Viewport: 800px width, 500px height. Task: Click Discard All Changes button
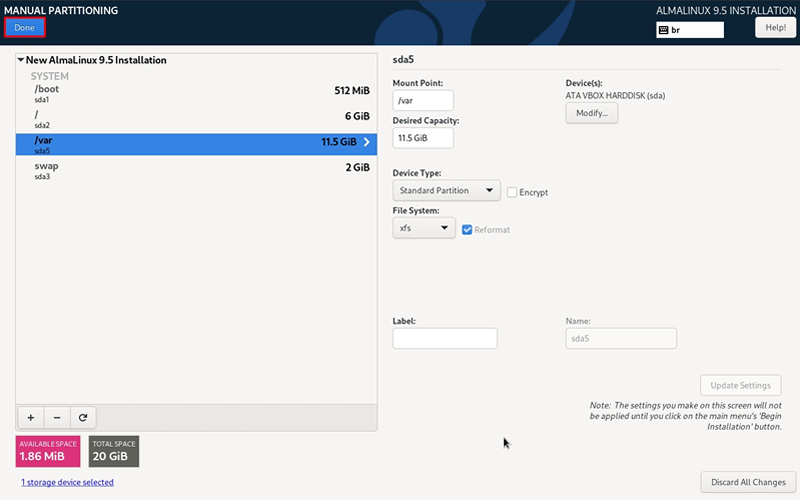pyautogui.click(x=748, y=482)
